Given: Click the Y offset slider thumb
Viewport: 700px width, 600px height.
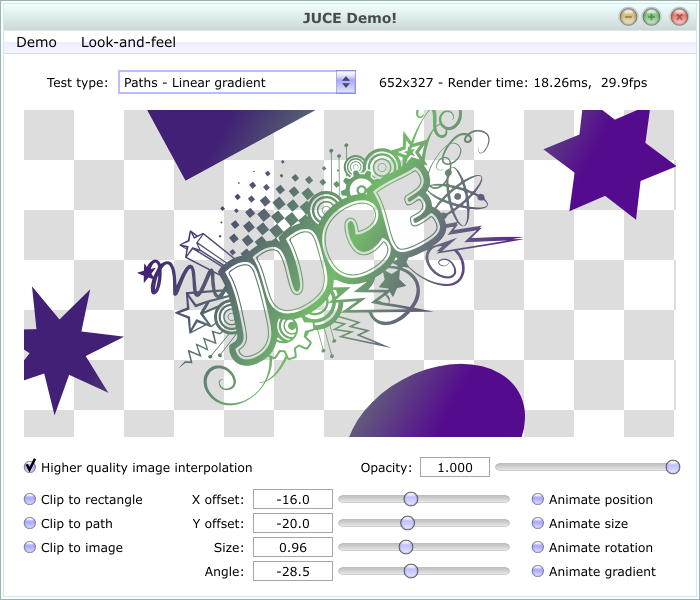Looking at the screenshot, I should click(x=407, y=523).
